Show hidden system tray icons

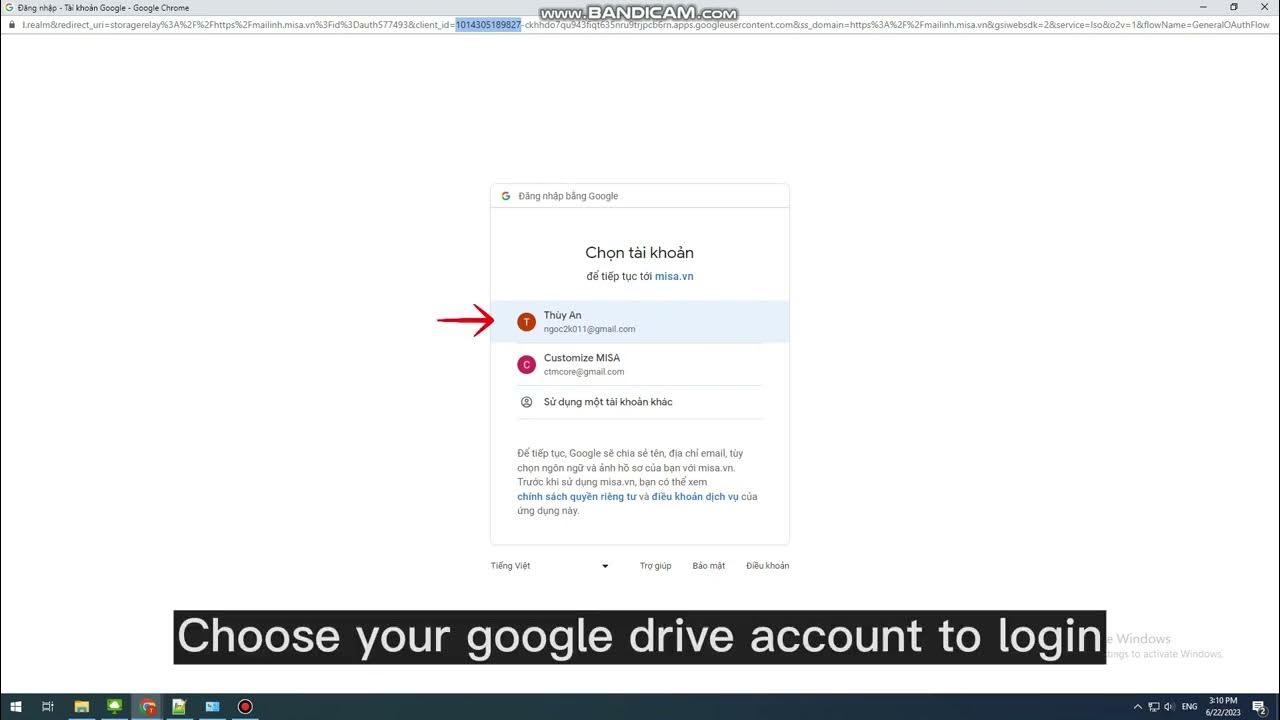(x=1137, y=707)
